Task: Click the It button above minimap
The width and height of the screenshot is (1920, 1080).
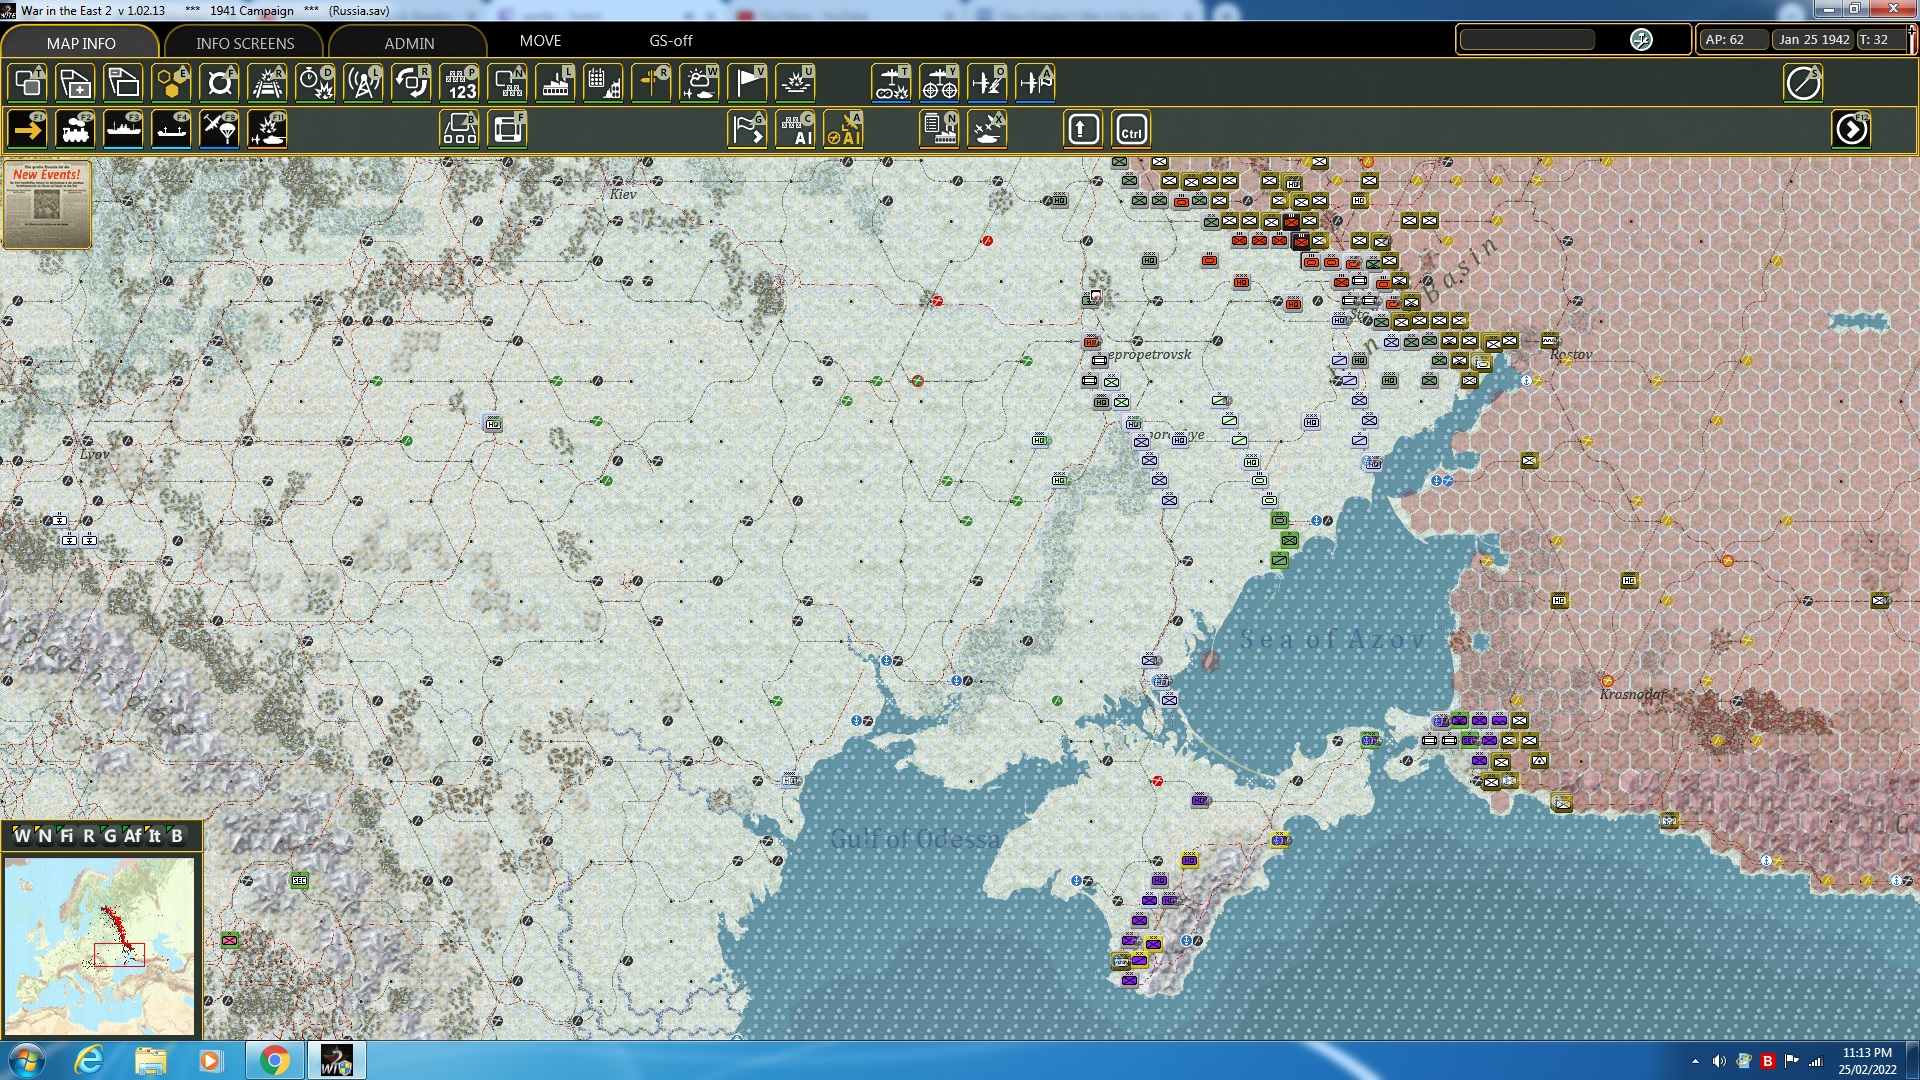Action: (154, 835)
